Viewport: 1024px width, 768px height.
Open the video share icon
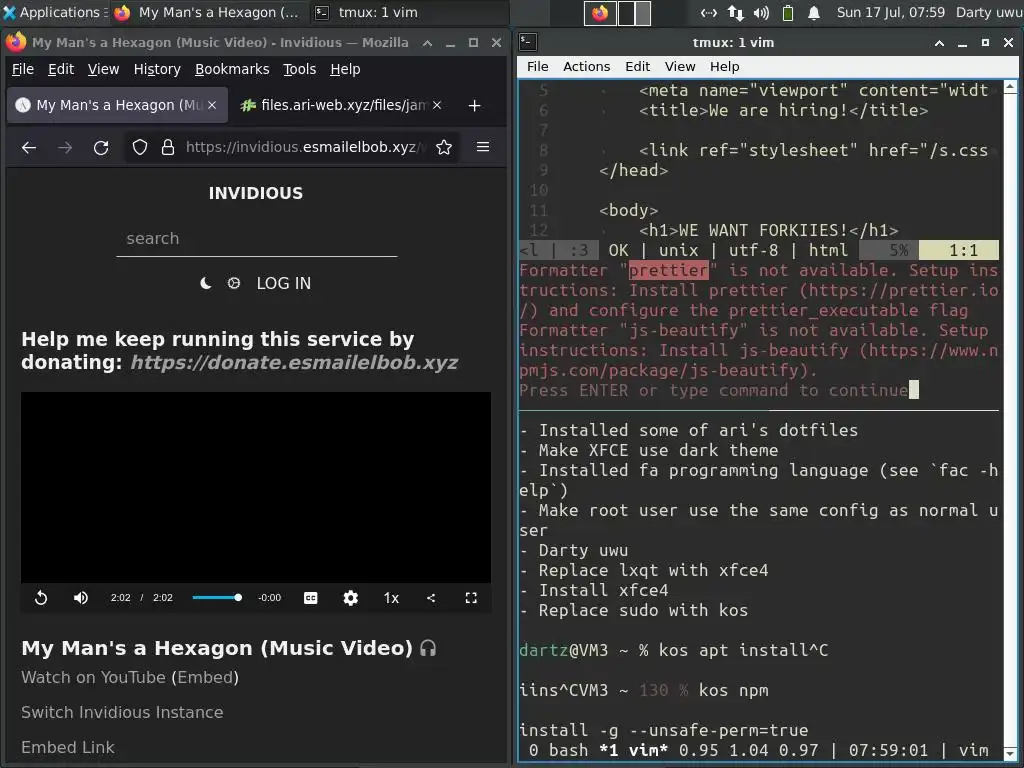pyautogui.click(x=431, y=598)
